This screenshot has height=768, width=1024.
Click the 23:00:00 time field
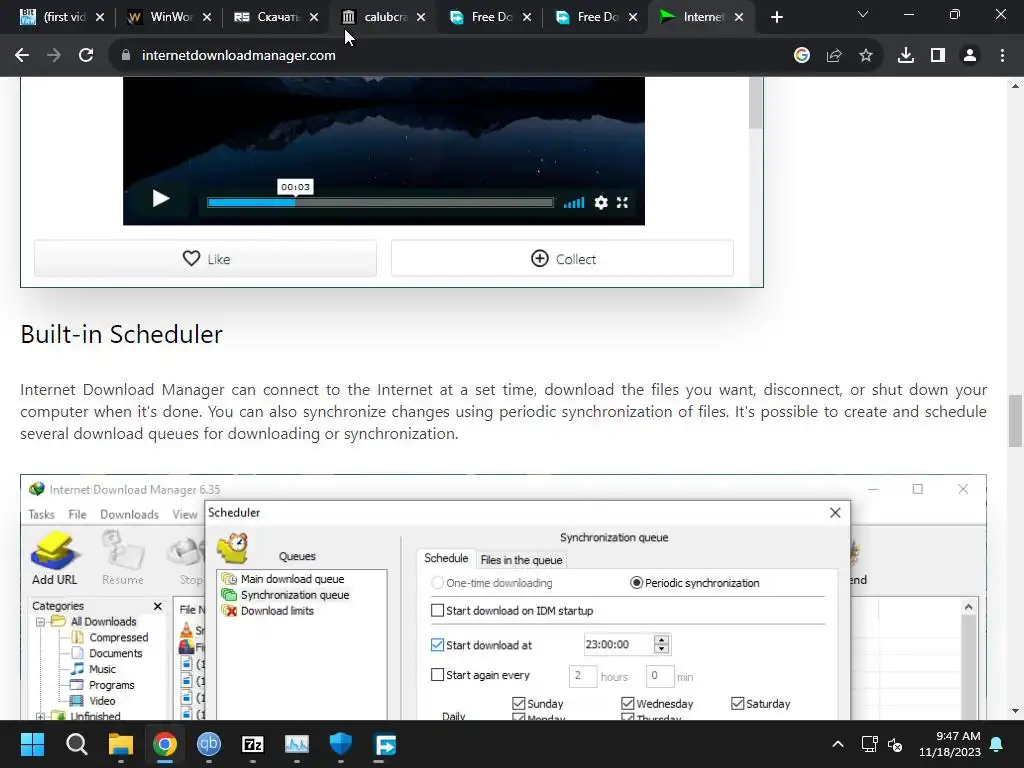(x=618, y=645)
